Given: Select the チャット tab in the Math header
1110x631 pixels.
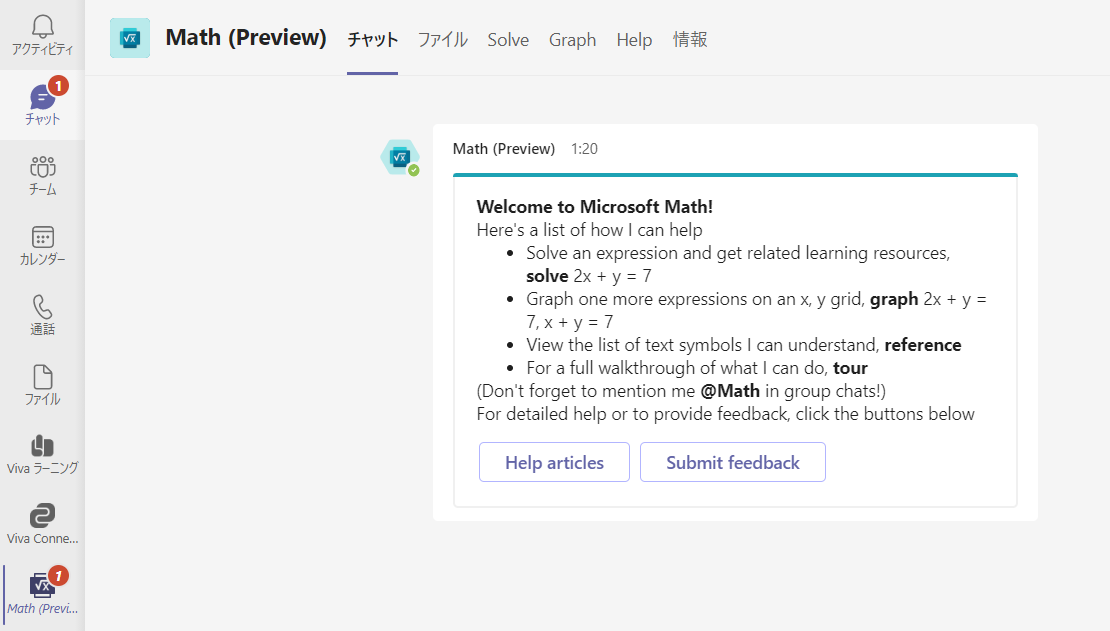Looking at the screenshot, I should (x=372, y=39).
